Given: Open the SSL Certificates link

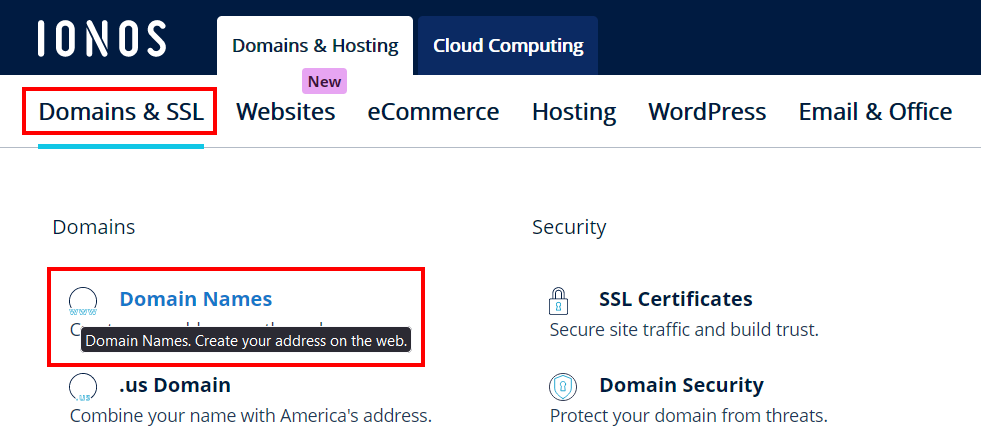Looking at the screenshot, I should (675, 299).
